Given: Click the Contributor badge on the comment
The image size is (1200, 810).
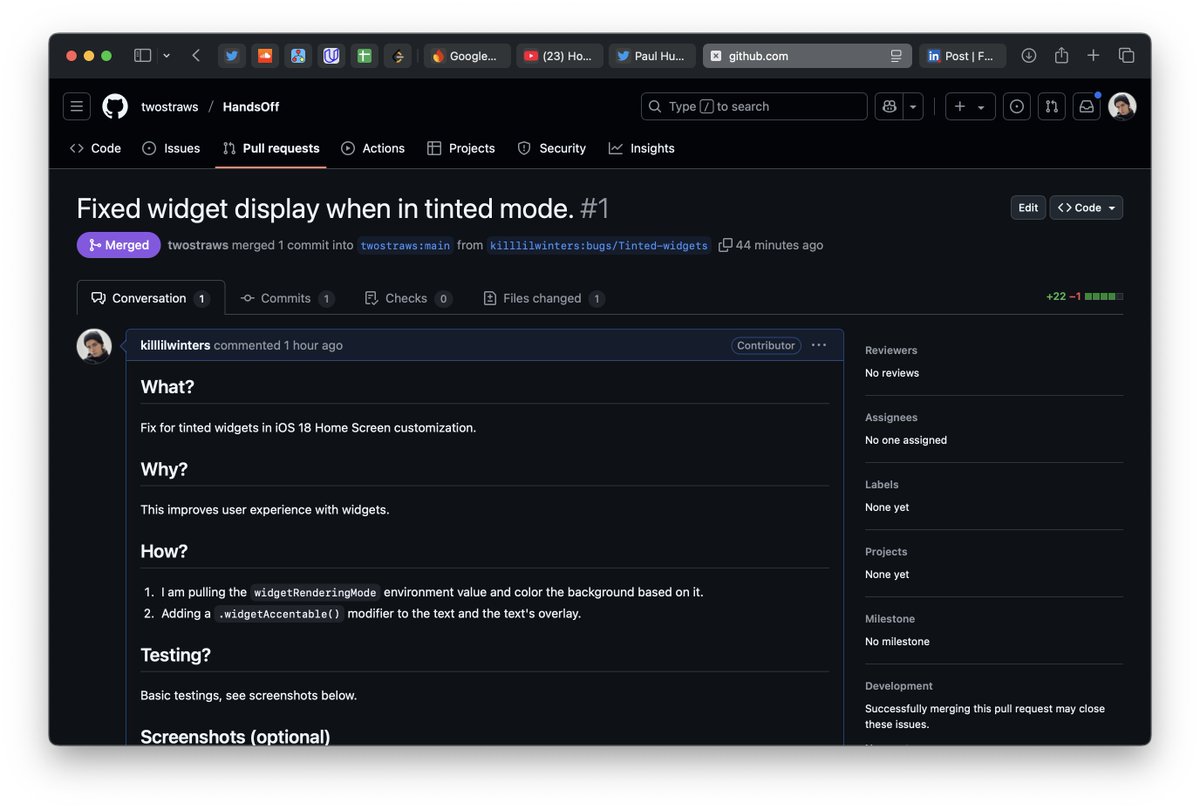Looking at the screenshot, I should click(766, 345).
